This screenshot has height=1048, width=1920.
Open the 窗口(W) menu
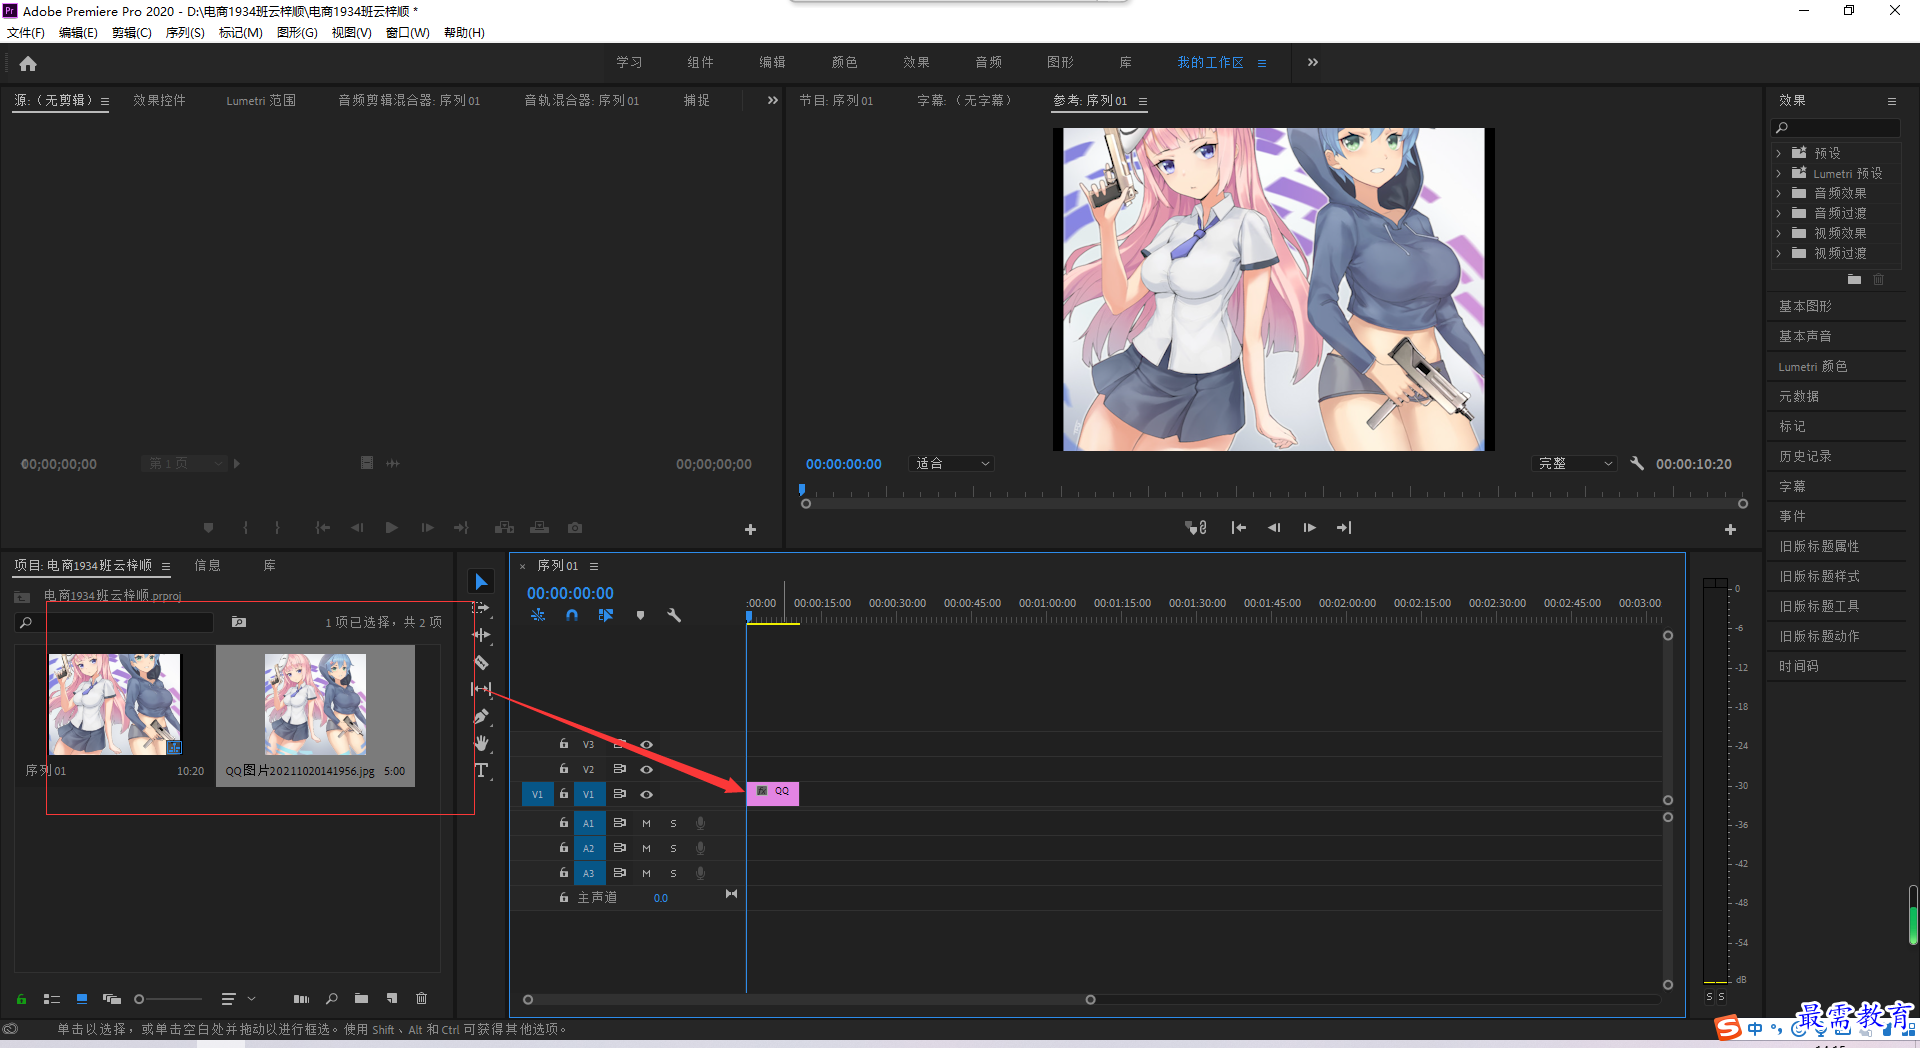click(x=407, y=33)
